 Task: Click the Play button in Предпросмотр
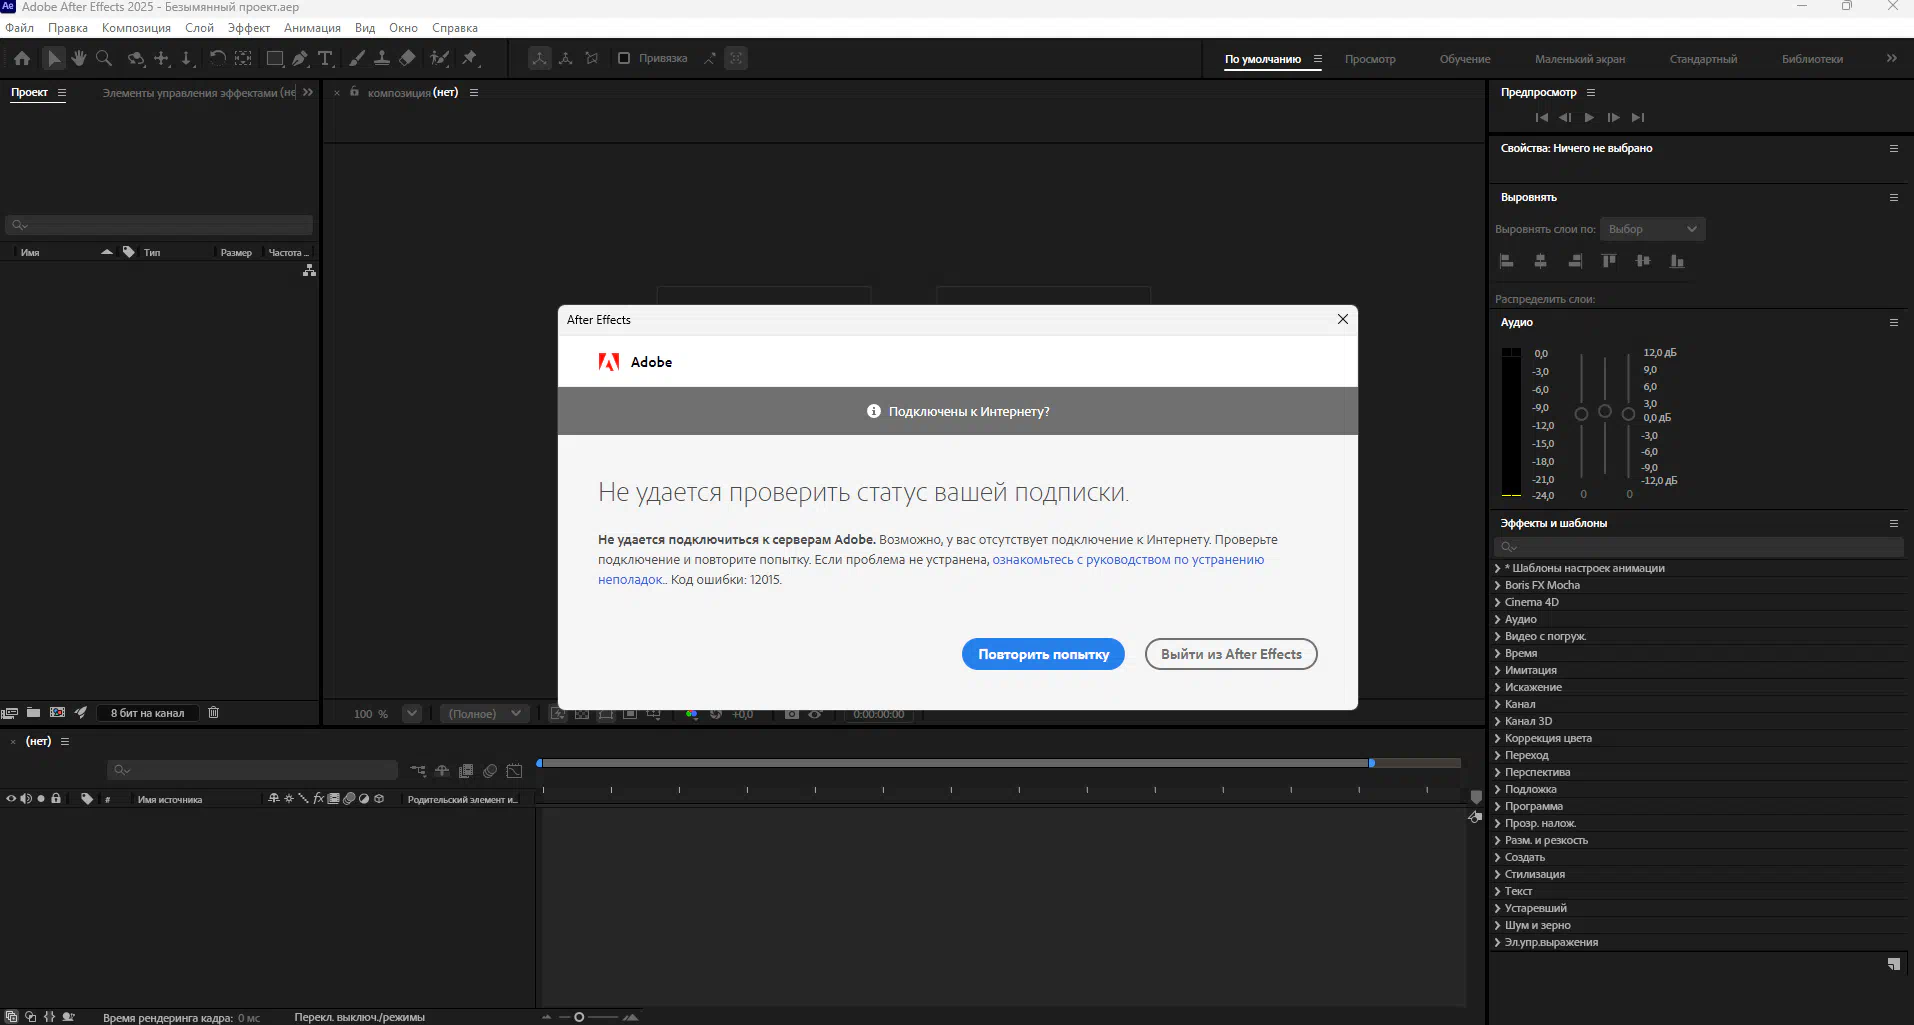coord(1589,118)
